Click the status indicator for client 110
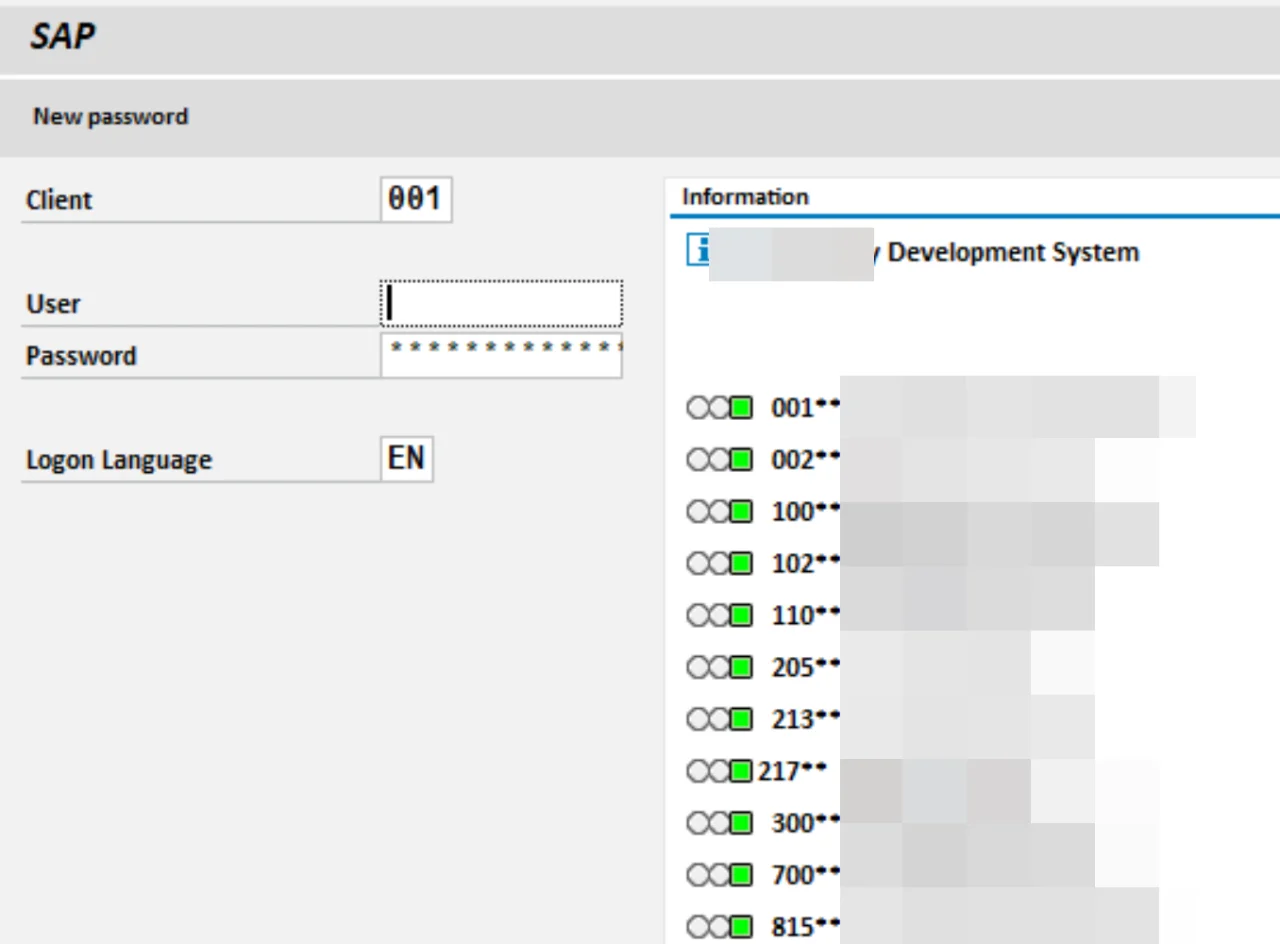 coord(719,616)
